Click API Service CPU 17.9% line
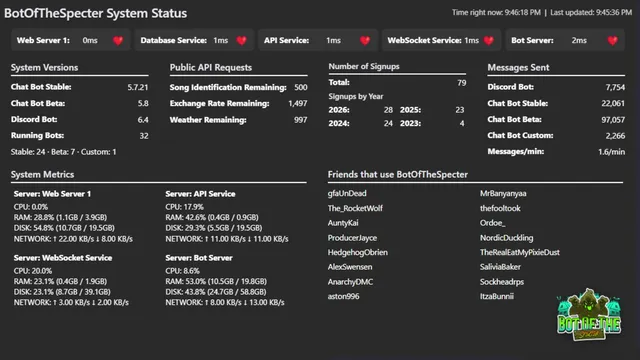This screenshot has height=360, width=640. point(184,207)
